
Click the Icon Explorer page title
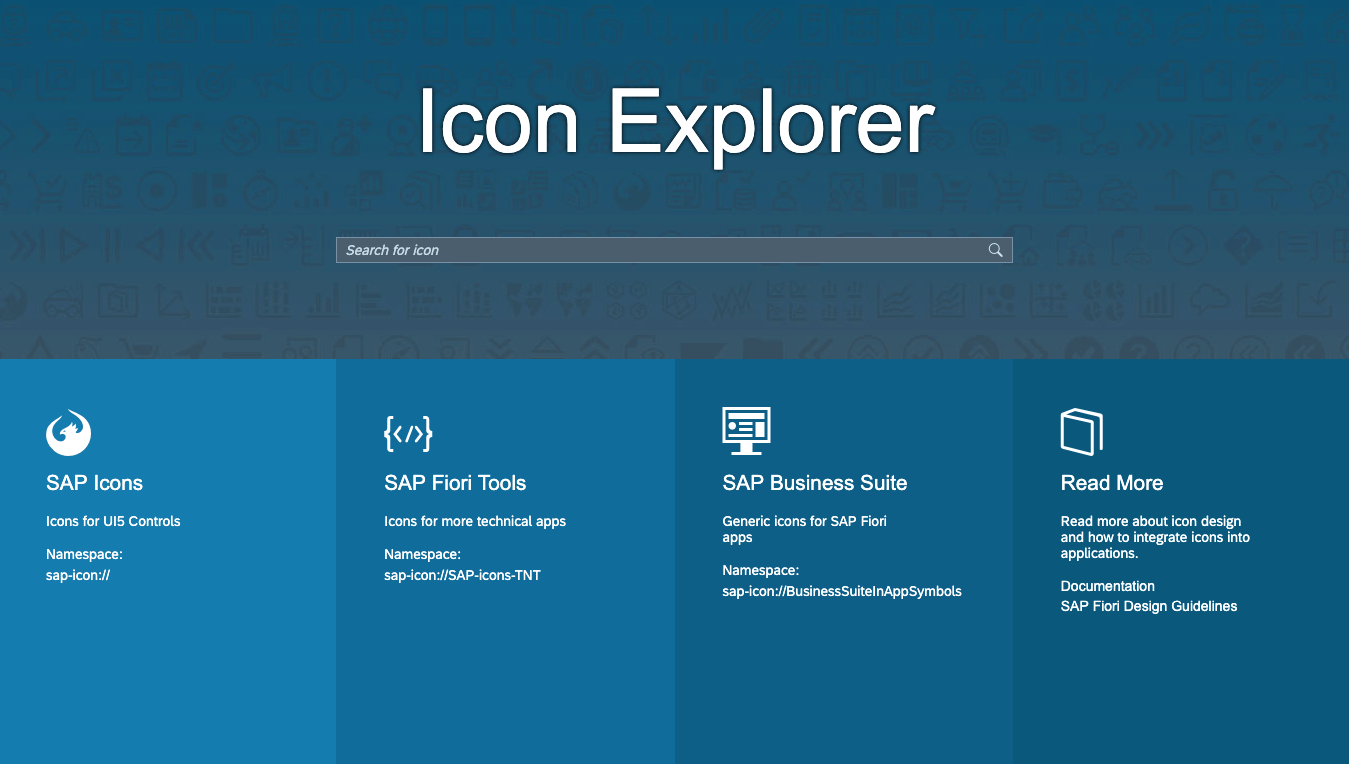click(x=676, y=122)
